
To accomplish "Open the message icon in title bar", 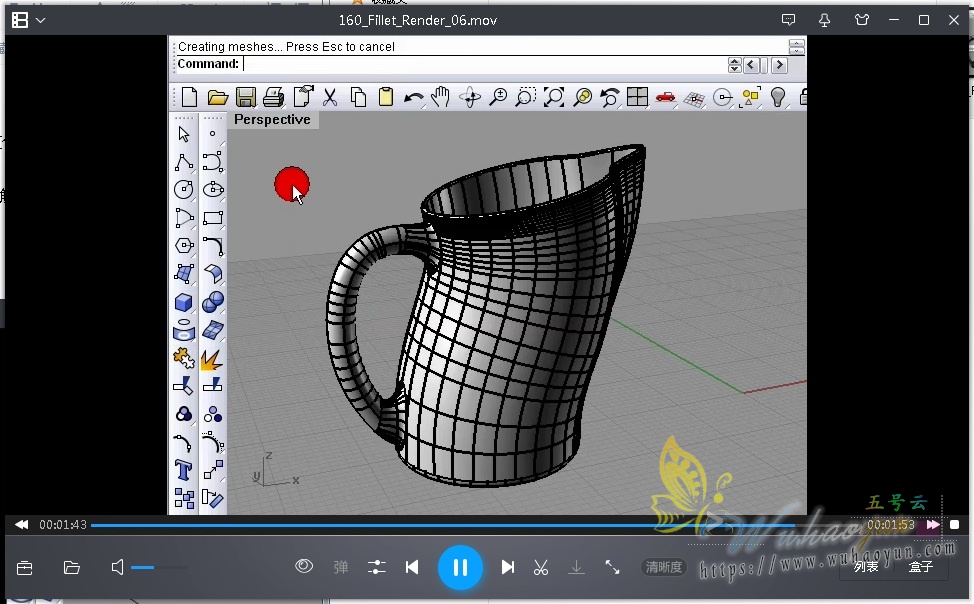I will 788,21.
